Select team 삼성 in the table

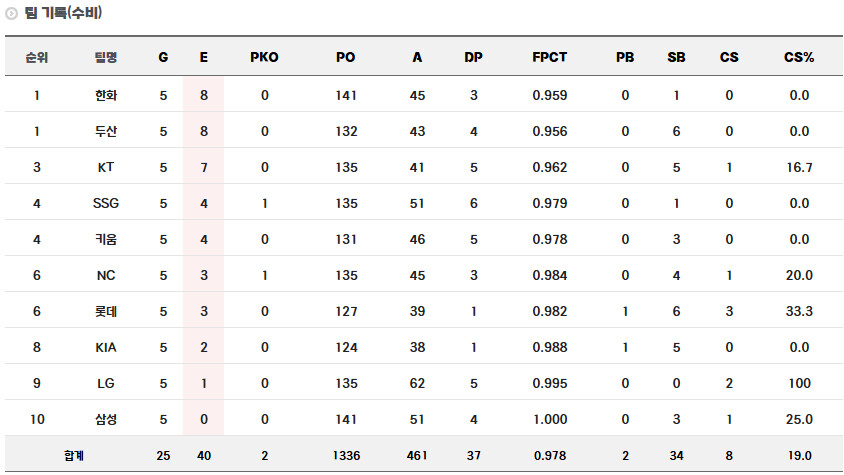click(106, 419)
